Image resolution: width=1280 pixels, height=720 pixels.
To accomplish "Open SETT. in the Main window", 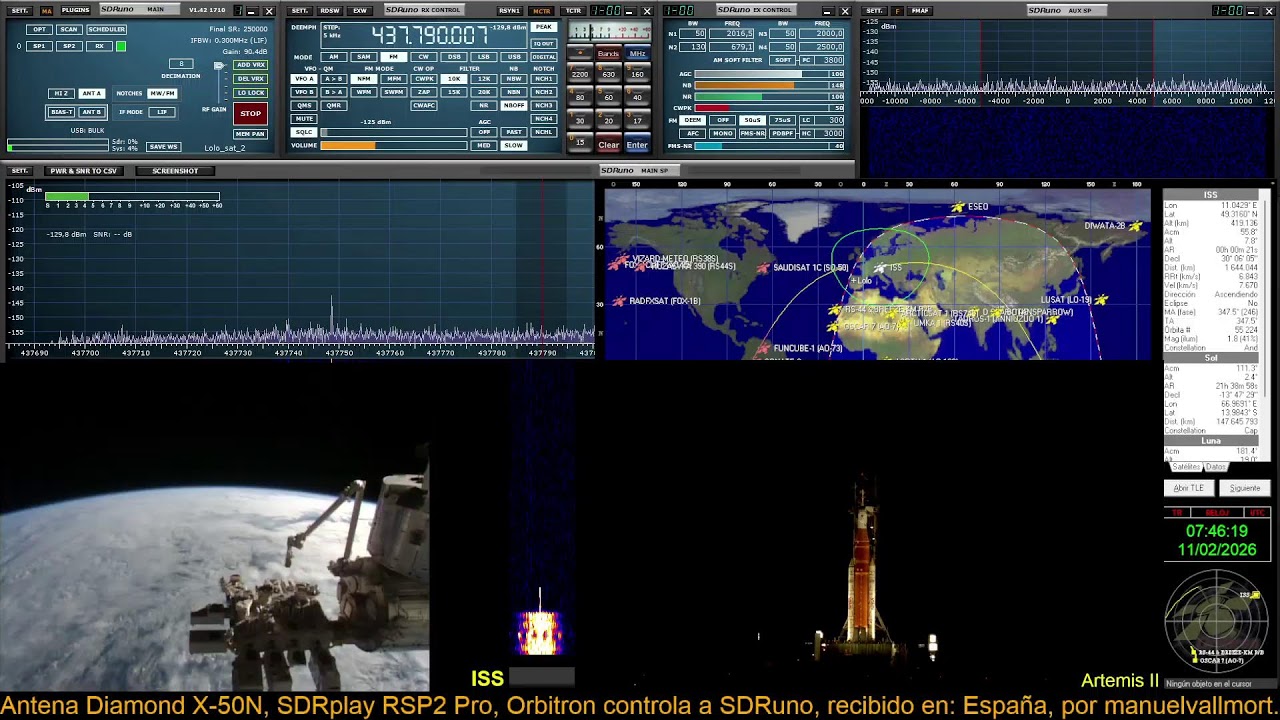I will pos(20,10).
